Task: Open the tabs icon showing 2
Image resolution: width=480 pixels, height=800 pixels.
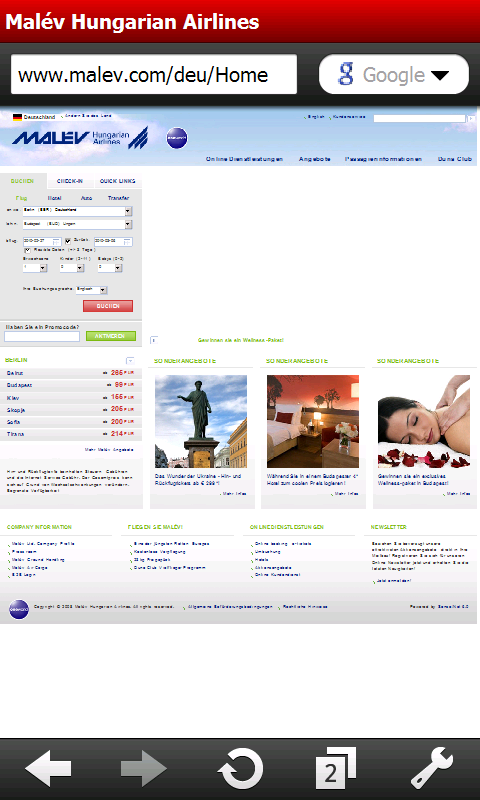Action: click(336, 767)
